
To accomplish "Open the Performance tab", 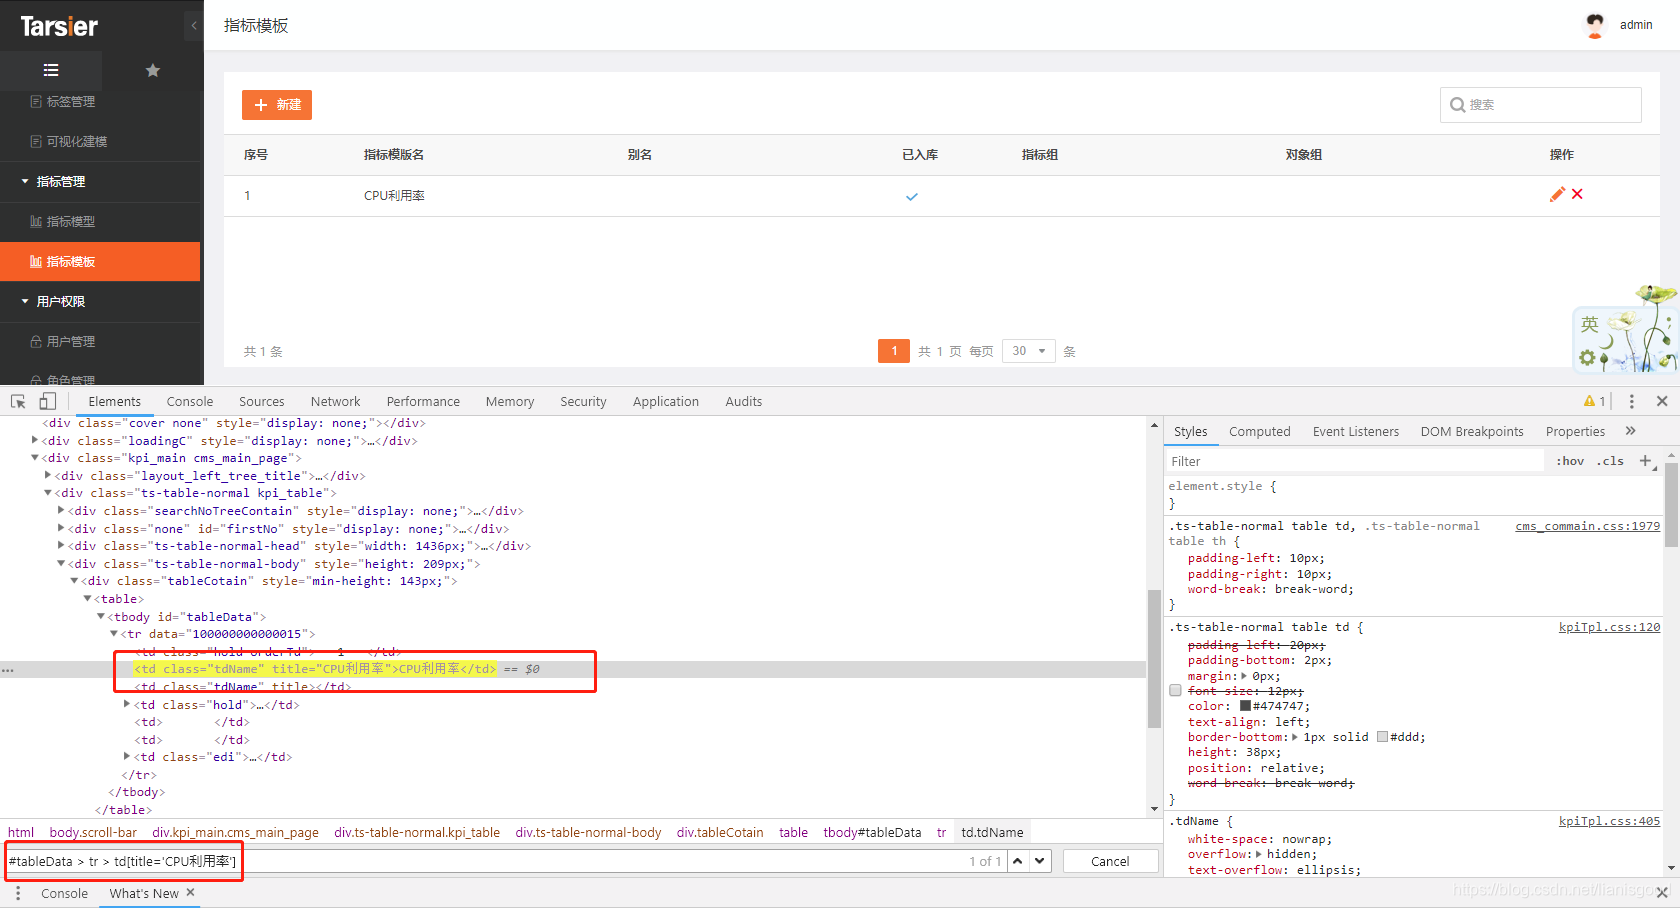I will (x=423, y=401).
